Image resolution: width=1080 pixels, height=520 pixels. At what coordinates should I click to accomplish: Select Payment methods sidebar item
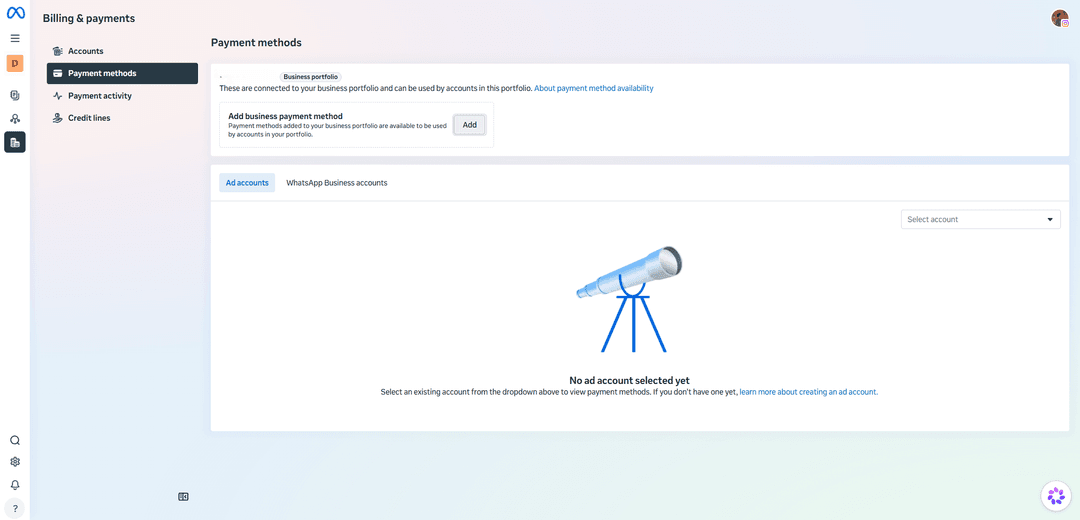coord(123,74)
